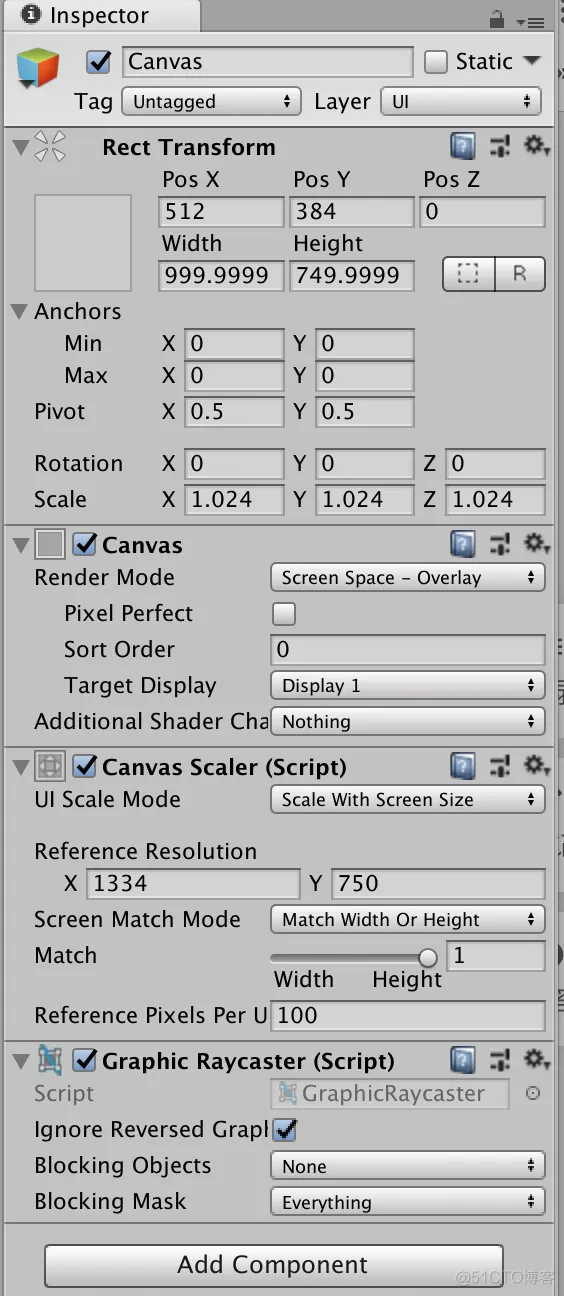This screenshot has width=564, height=1296.
Task: Open Graphic Raycaster gear settings menu
Action: pyautogui.click(x=537, y=1061)
